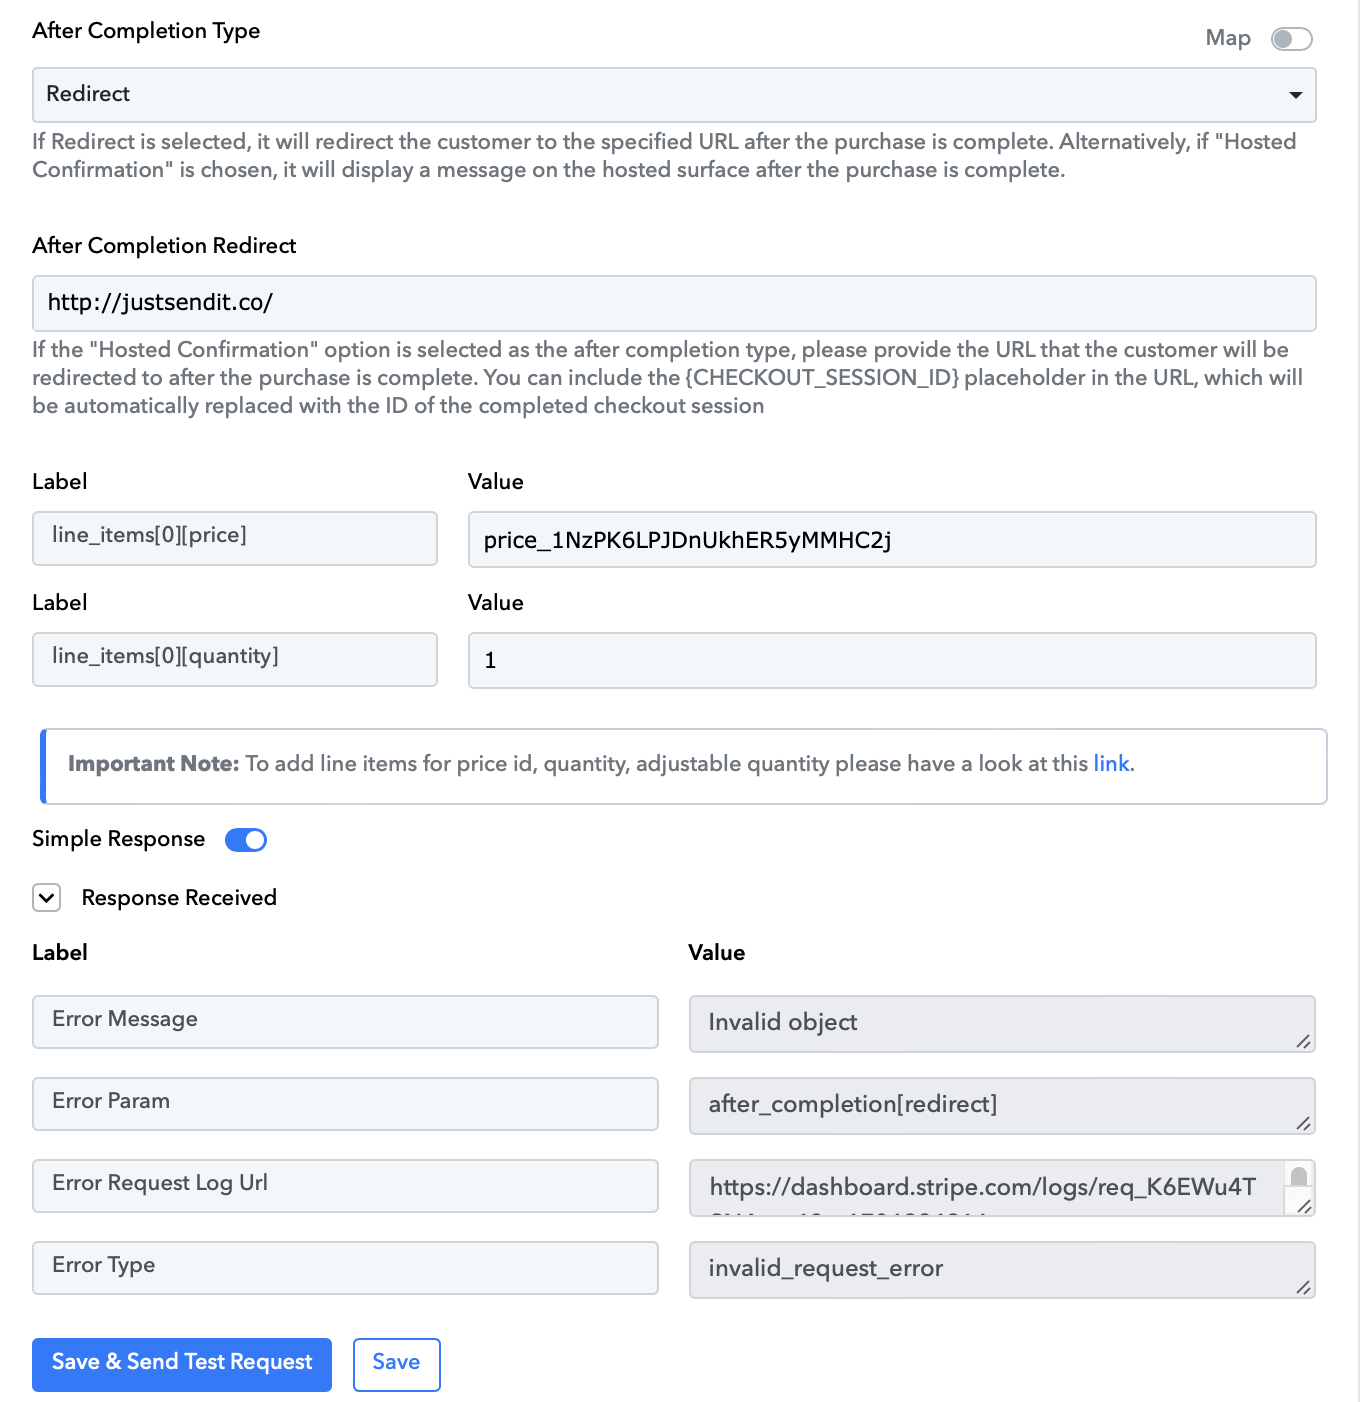The height and width of the screenshot is (1402, 1360).
Task: Select the Error Message label field
Action: [345, 1022]
